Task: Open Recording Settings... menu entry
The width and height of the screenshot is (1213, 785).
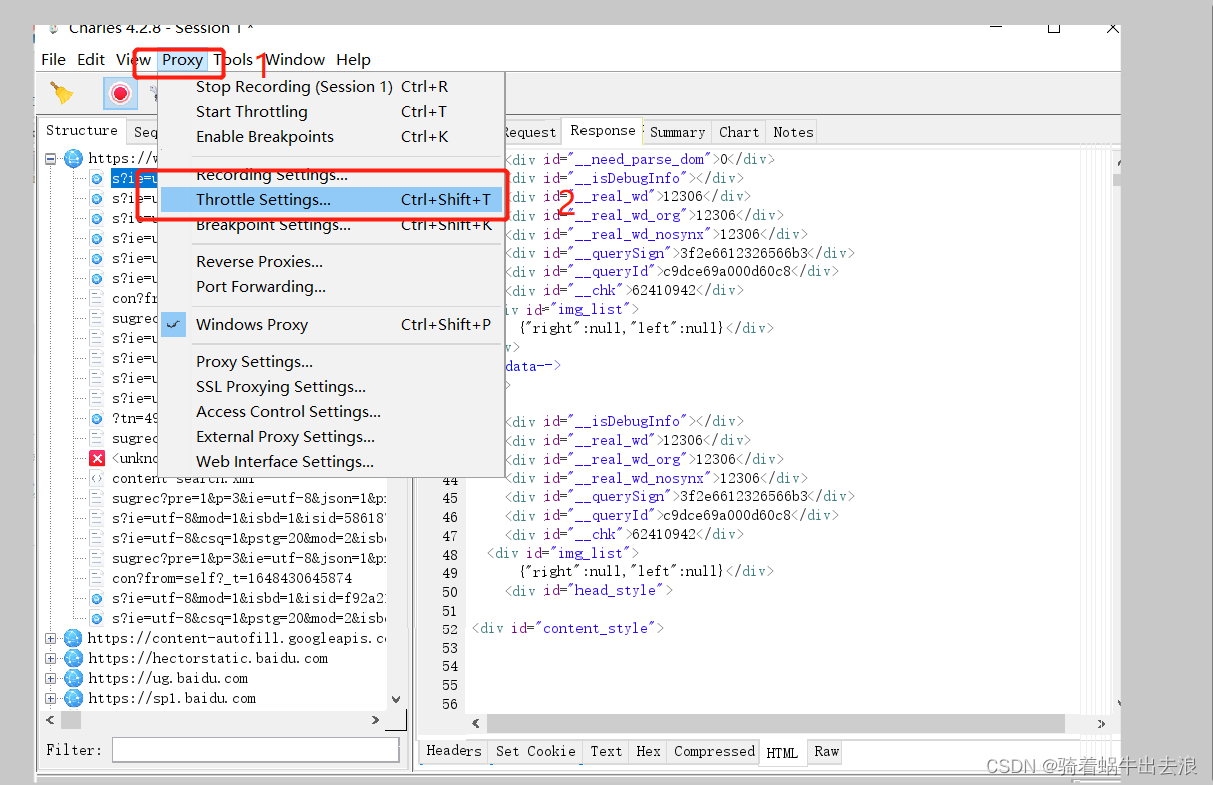Action: pyautogui.click(x=332, y=175)
